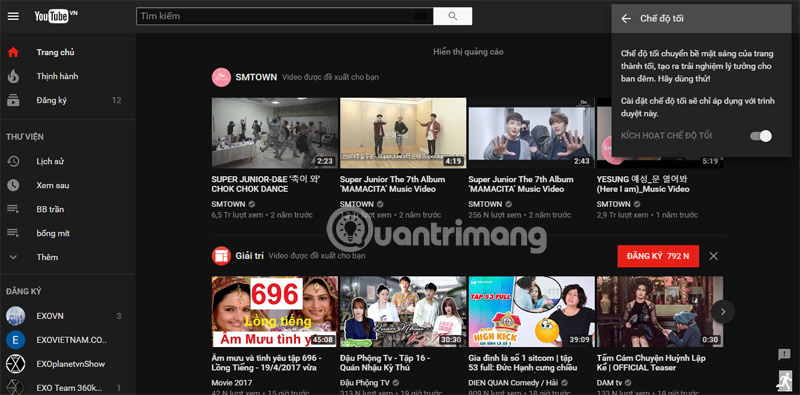
Task: Click the EXO Team 360k channel avatar
Action: point(15,387)
